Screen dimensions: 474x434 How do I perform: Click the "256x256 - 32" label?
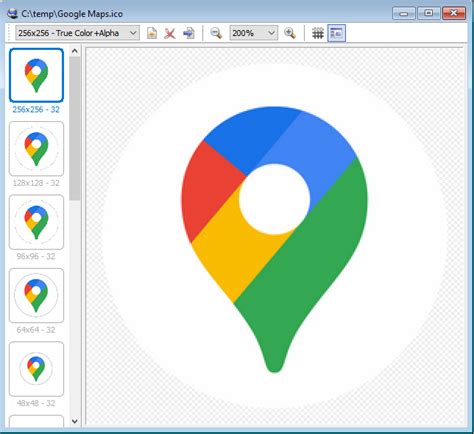coord(36,109)
